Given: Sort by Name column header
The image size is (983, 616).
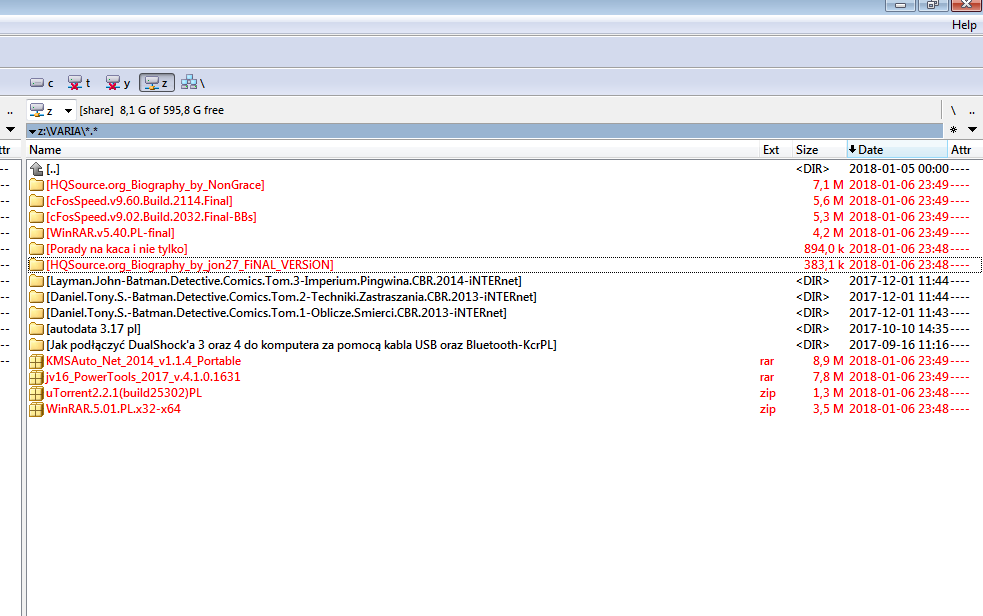Looking at the screenshot, I should point(392,150).
